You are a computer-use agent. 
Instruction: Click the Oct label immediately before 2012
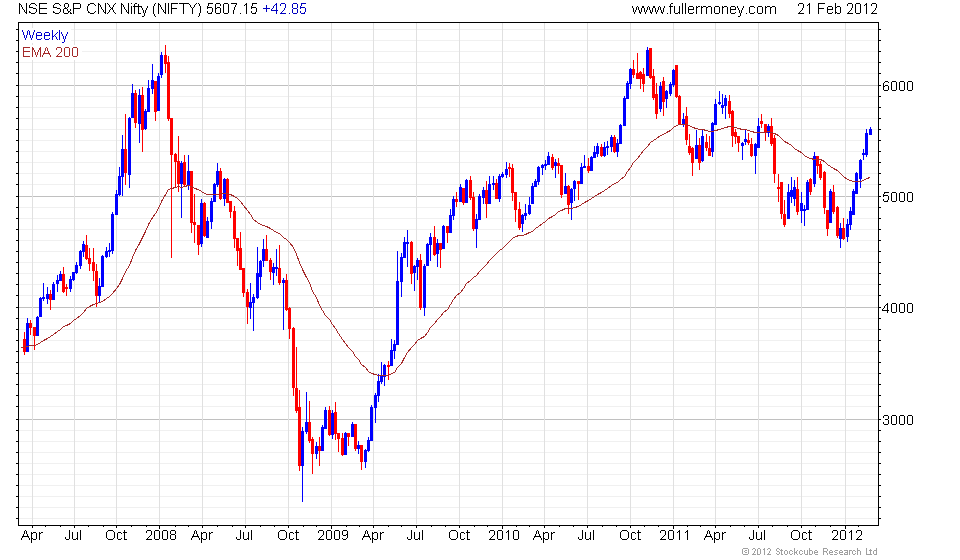pyautogui.click(x=801, y=536)
